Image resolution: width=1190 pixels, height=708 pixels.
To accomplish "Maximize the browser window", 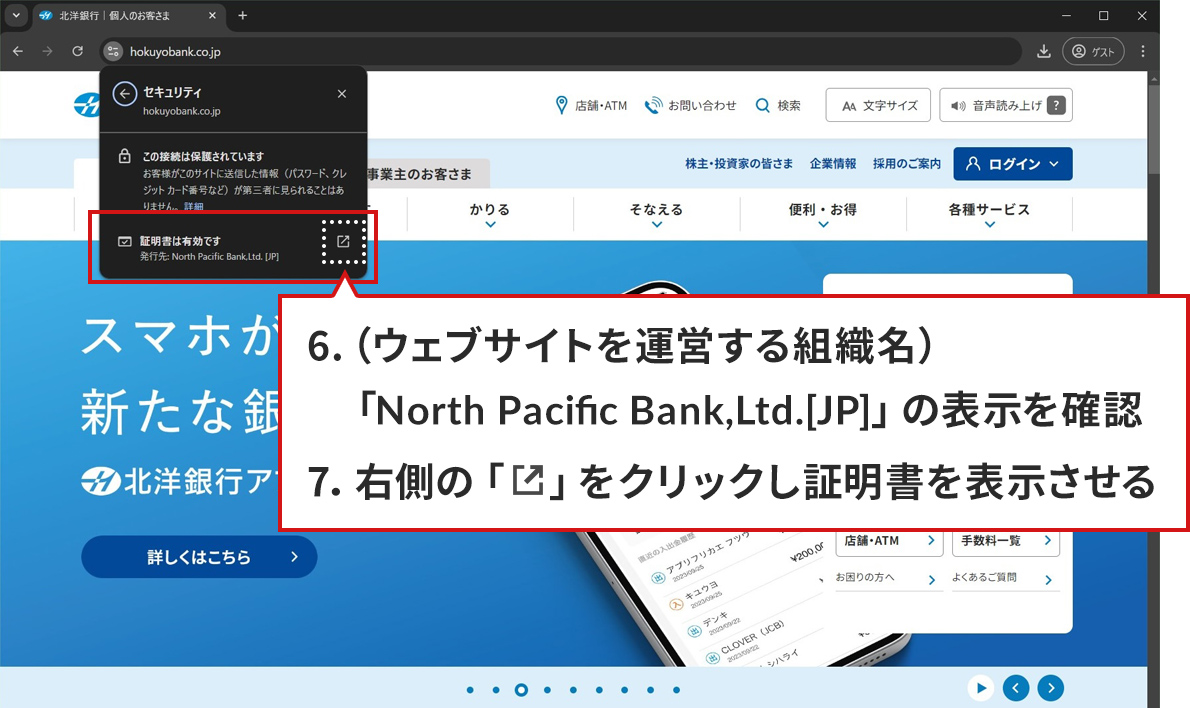I will tap(1103, 15).
